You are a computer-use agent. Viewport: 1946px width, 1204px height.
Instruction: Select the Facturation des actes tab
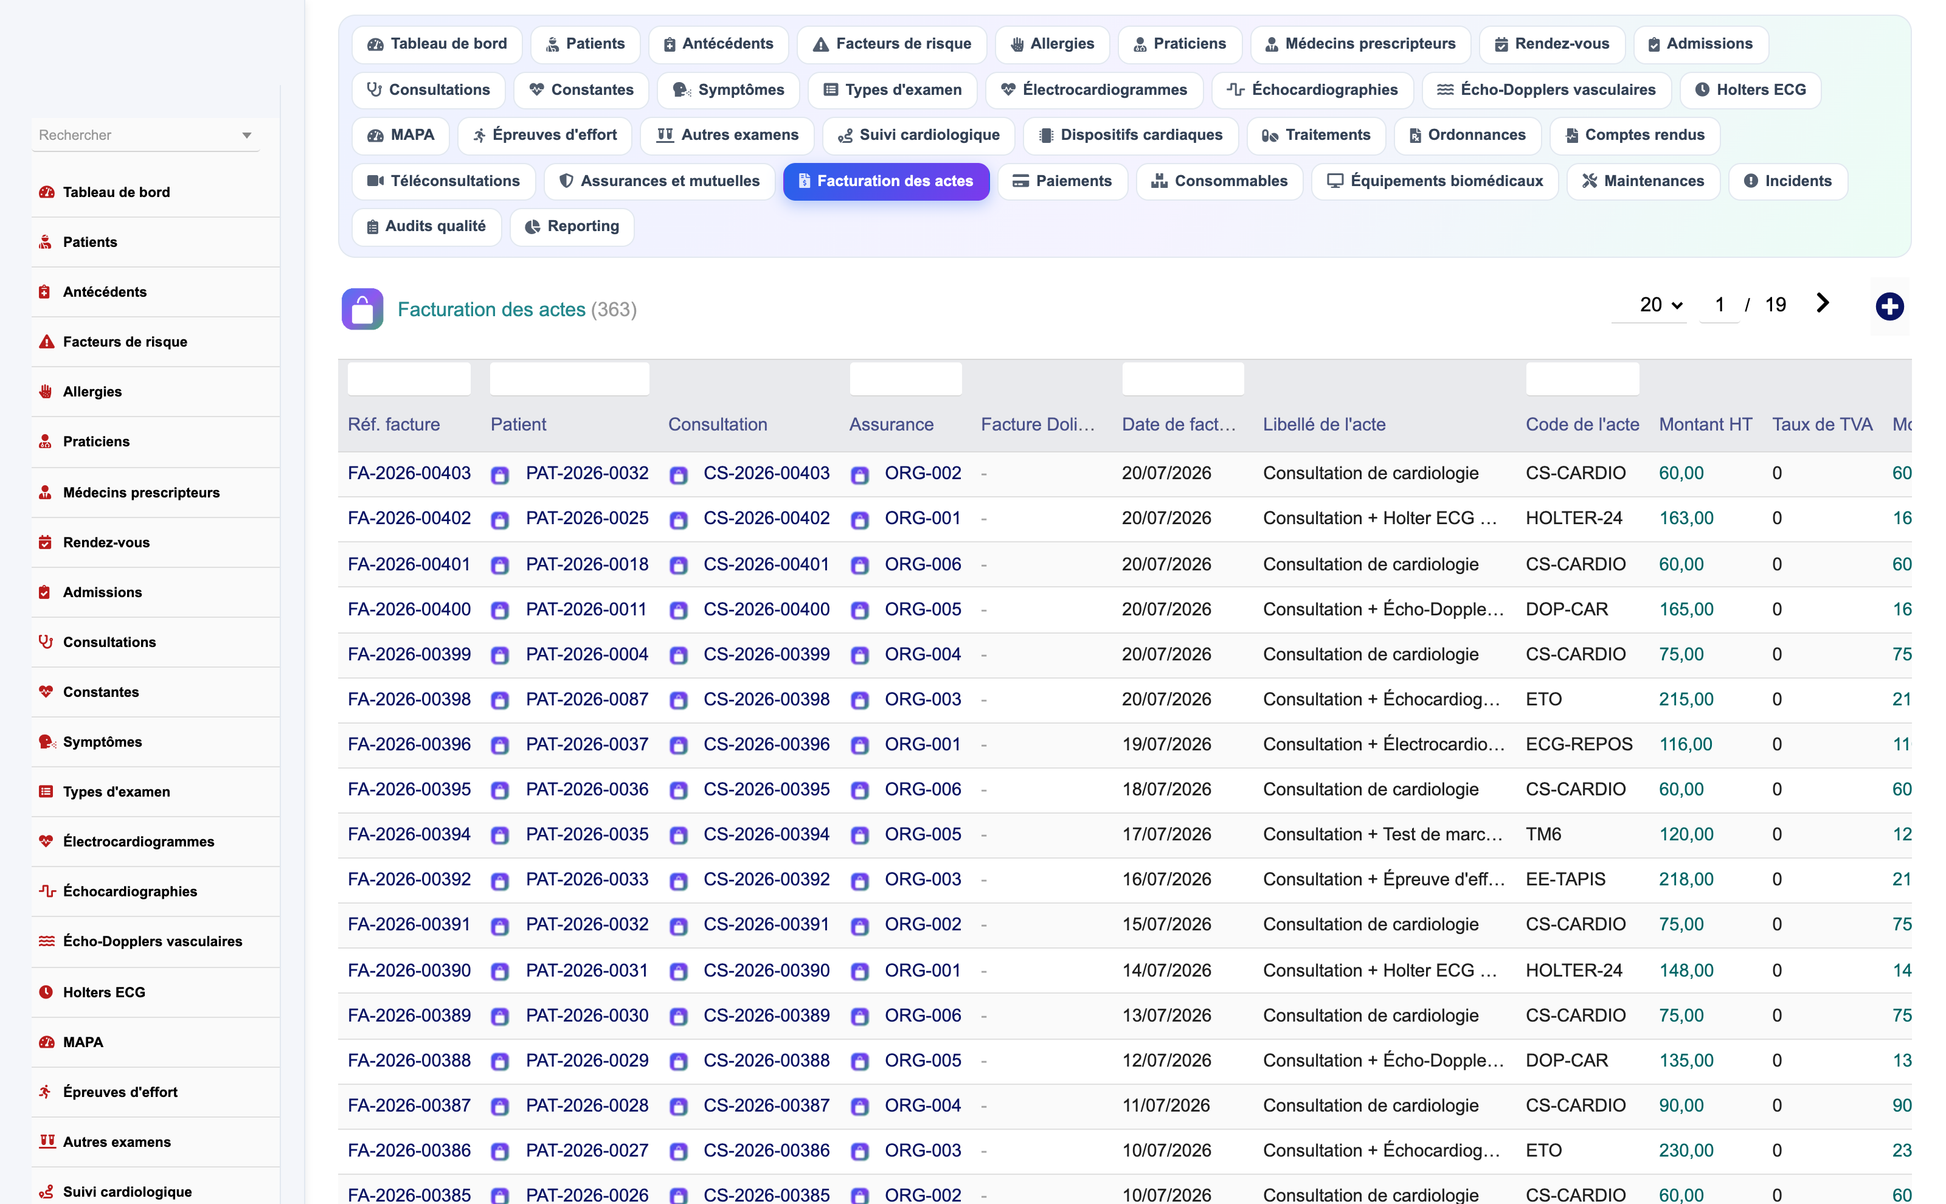886,181
